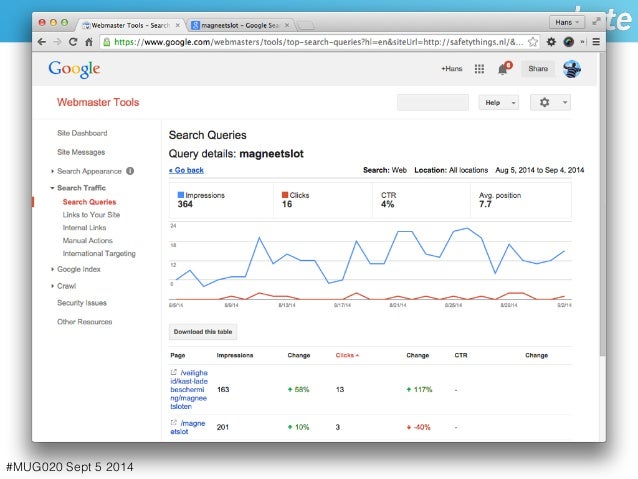Expand the Google Index section

tap(52, 269)
